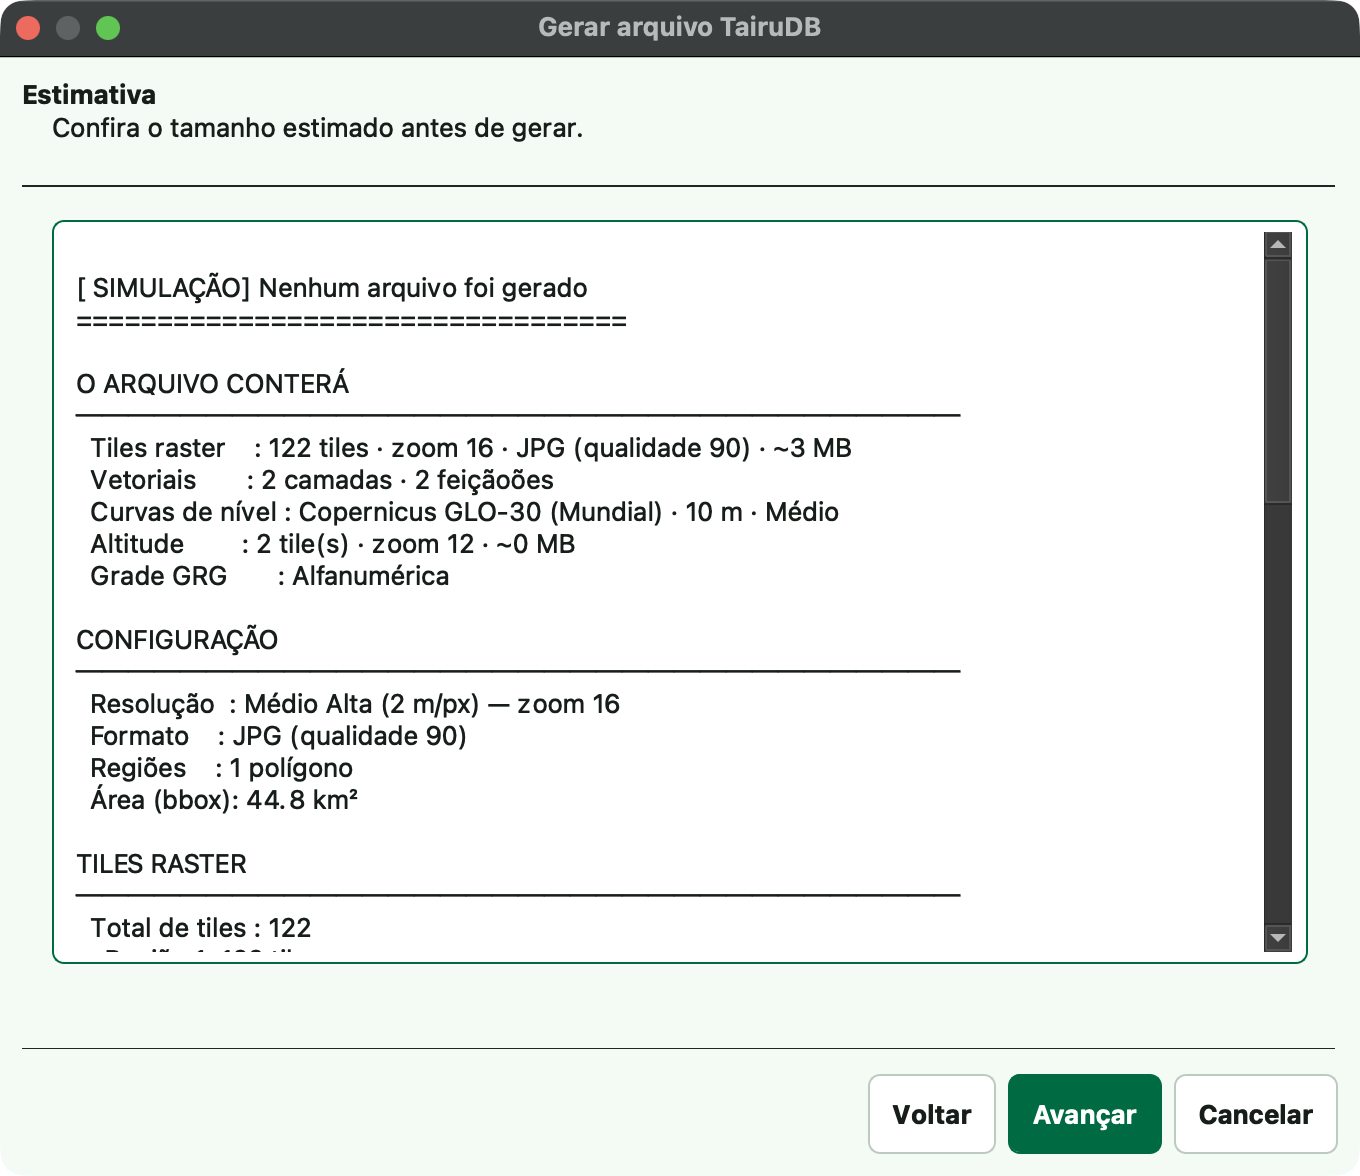Click the gray minimize window button
Viewport: 1360px width, 1176px height.
(x=68, y=28)
